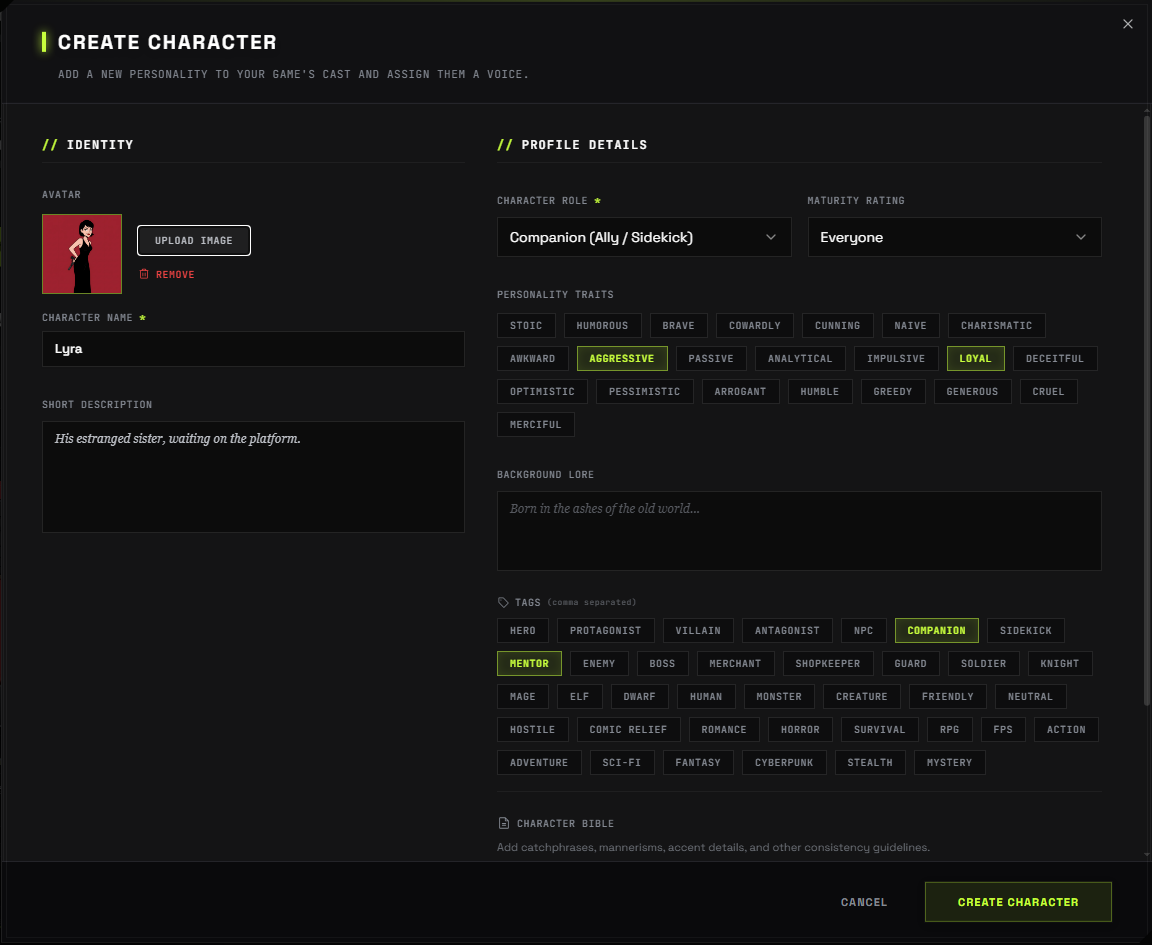
Task: Toggle the Companion tag off
Action: point(936,630)
